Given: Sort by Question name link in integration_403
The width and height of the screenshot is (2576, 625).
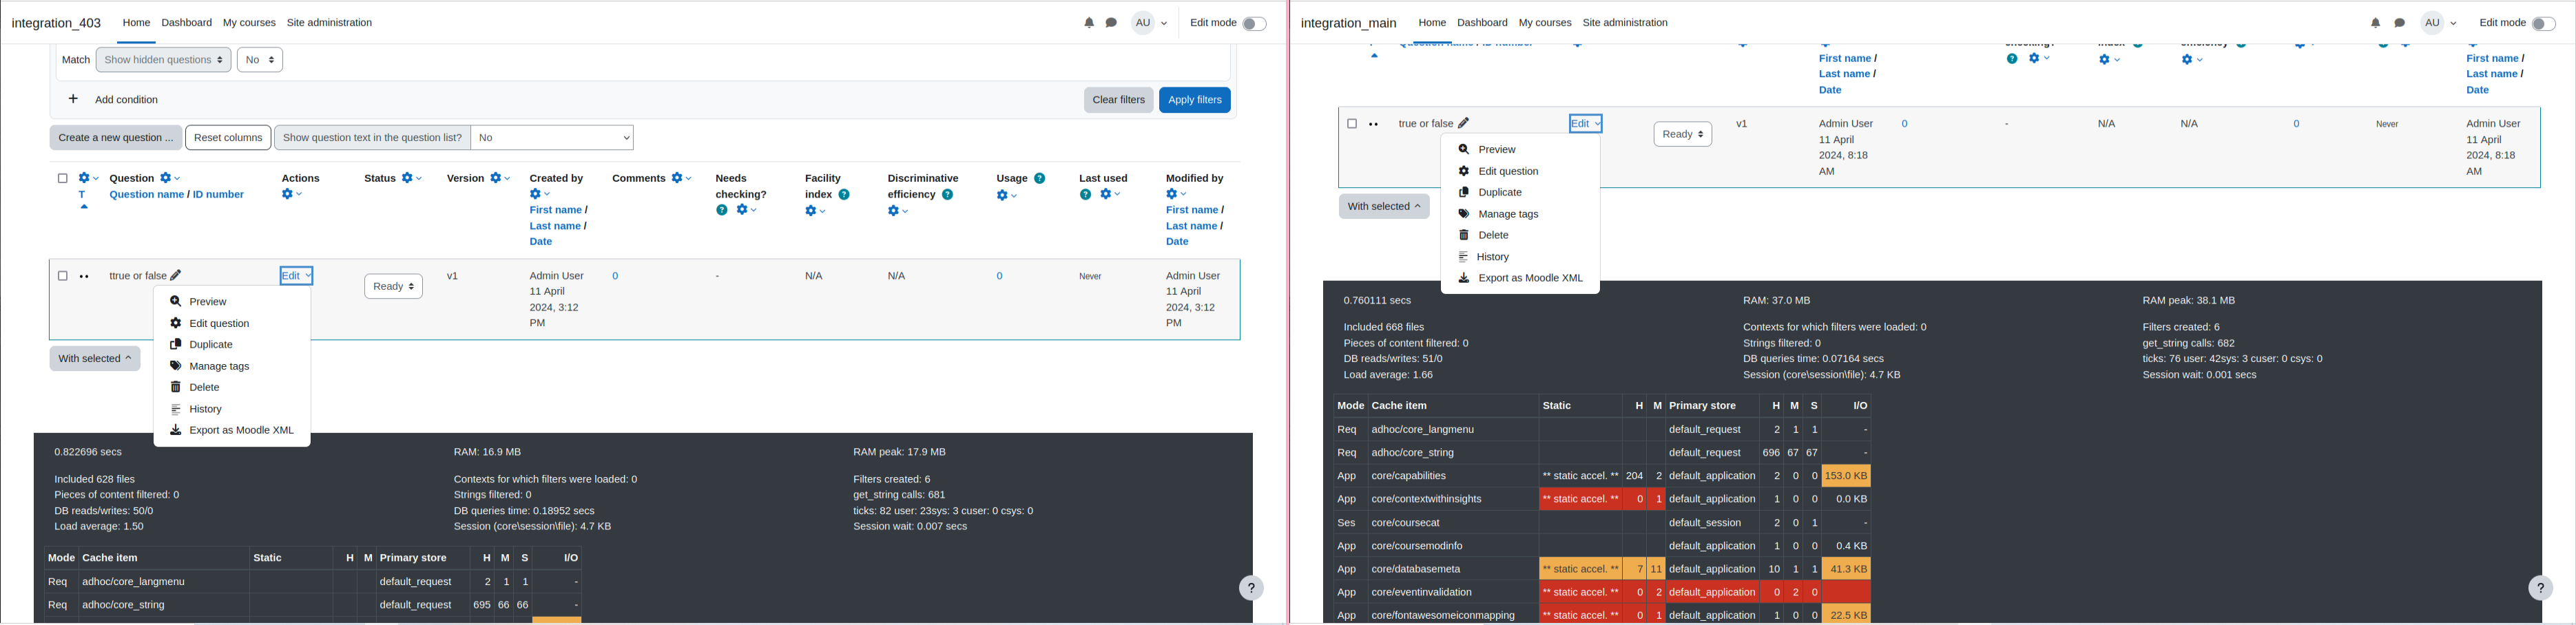Looking at the screenshot, I should point(146,194).
